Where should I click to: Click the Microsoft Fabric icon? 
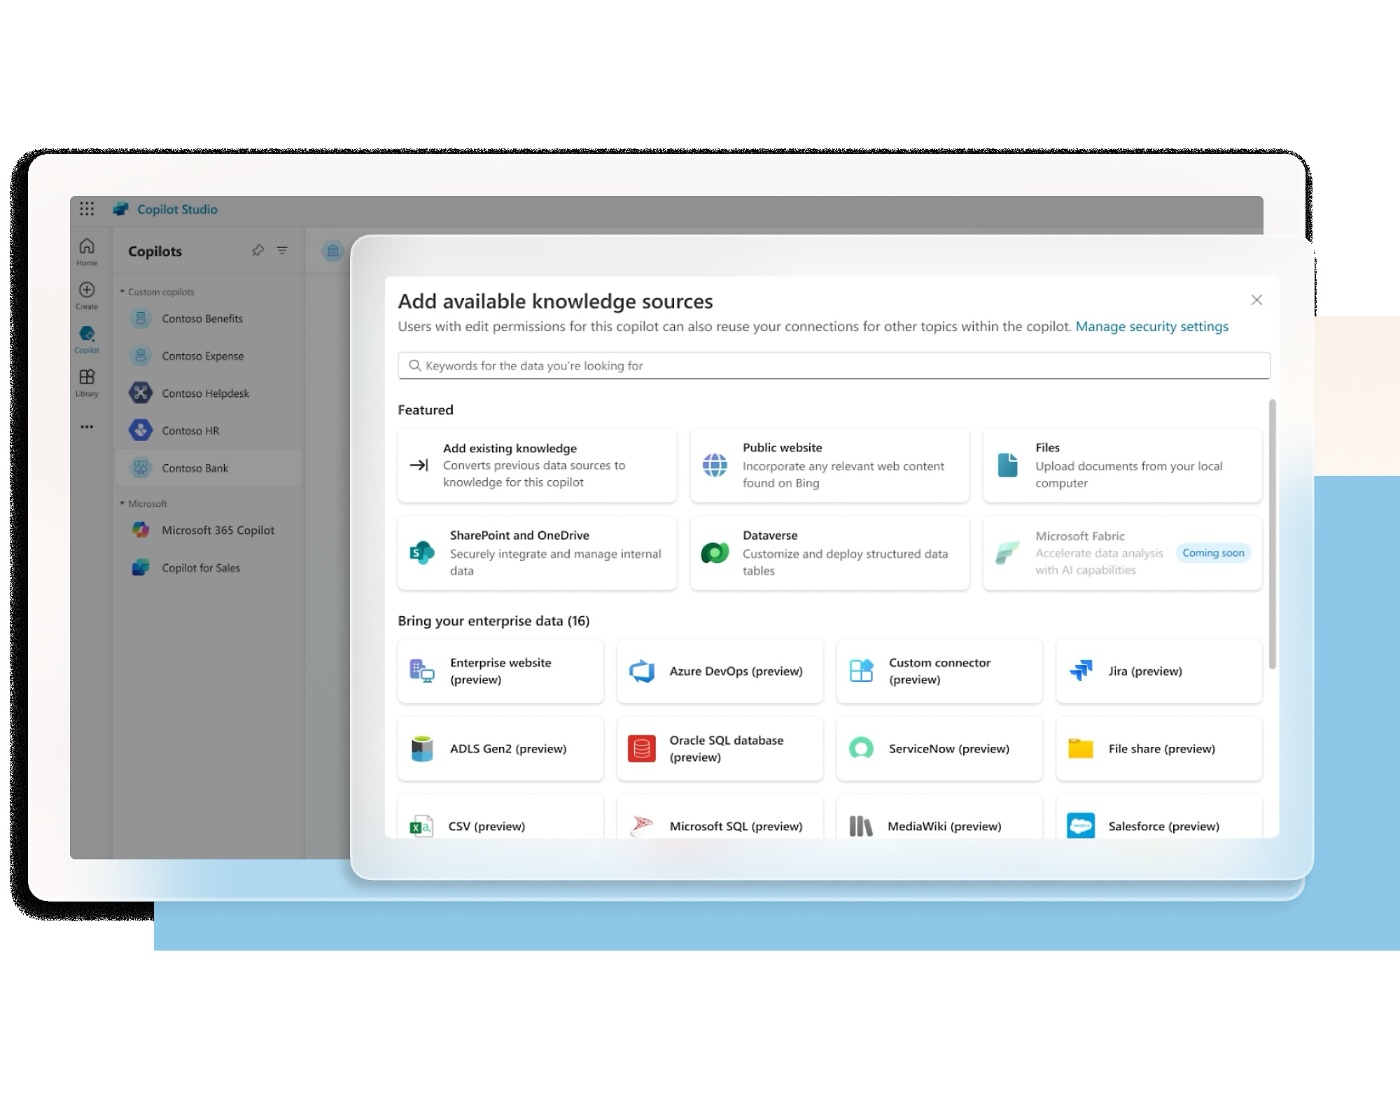pos(1006,553)
